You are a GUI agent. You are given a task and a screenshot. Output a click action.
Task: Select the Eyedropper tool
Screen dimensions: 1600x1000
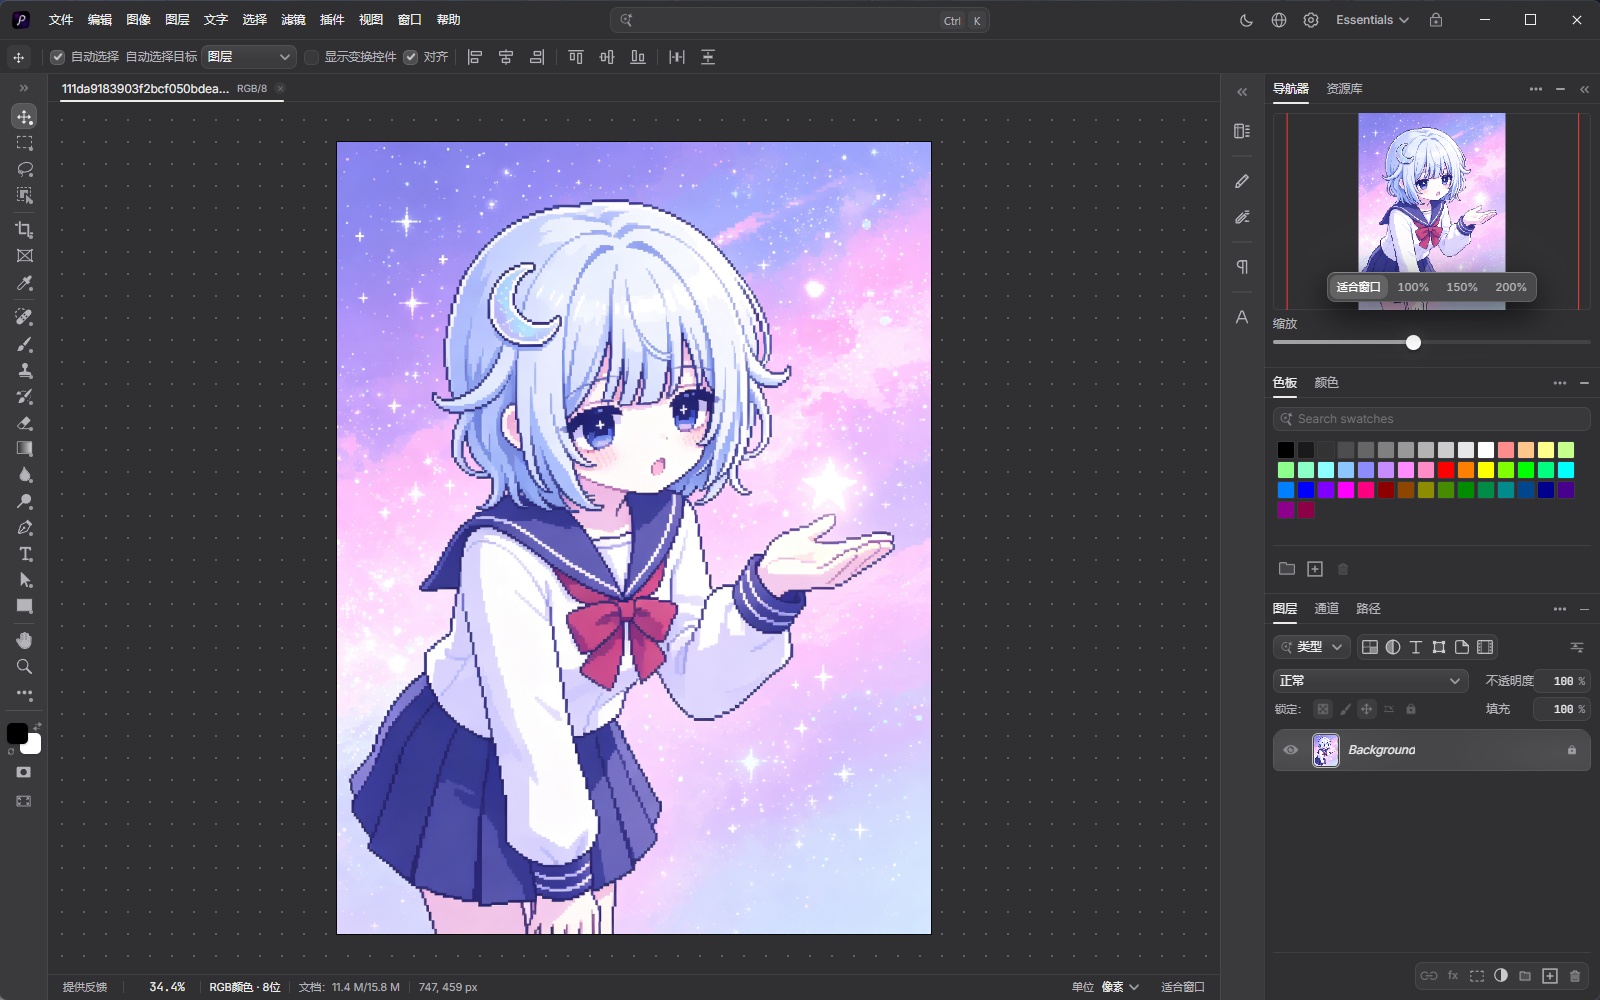click(x=25, y=284)
